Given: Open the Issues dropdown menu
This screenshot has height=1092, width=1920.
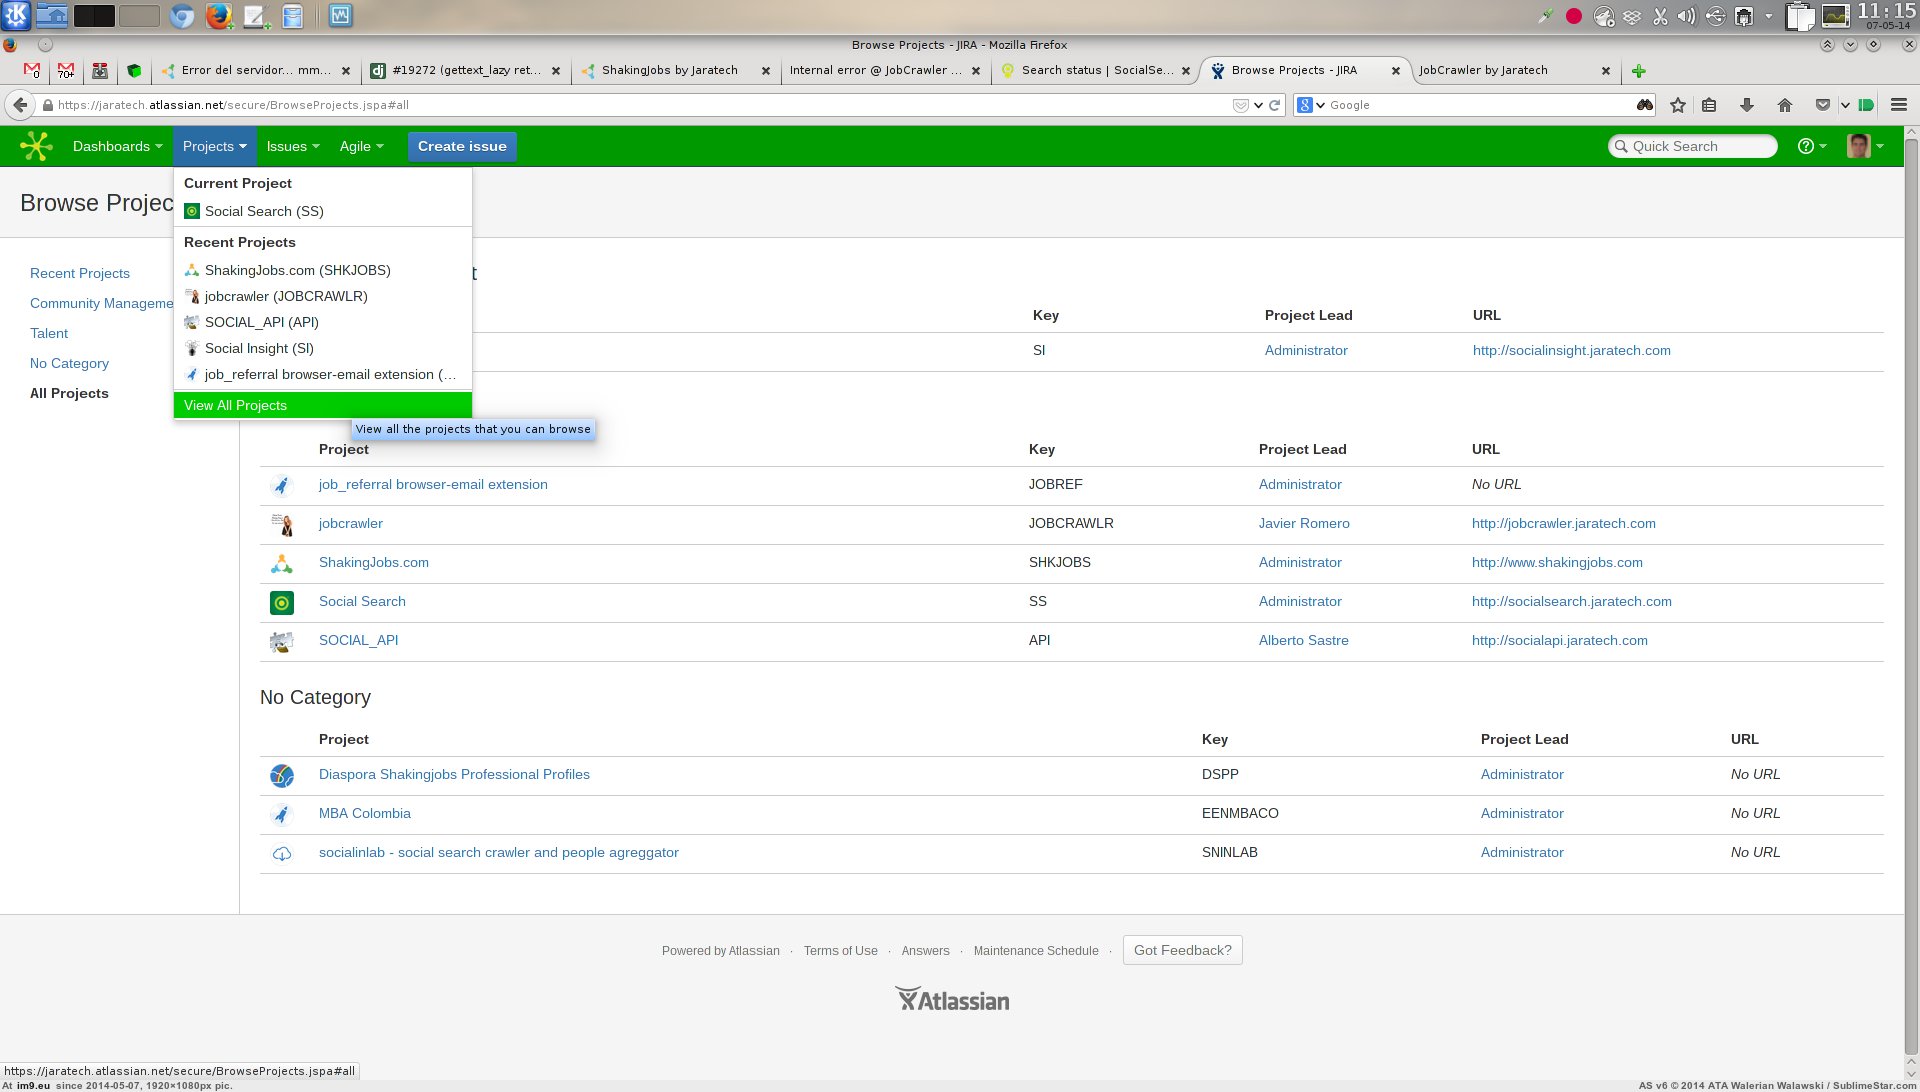Looking at the screenshot, I should tap(293, 146).
